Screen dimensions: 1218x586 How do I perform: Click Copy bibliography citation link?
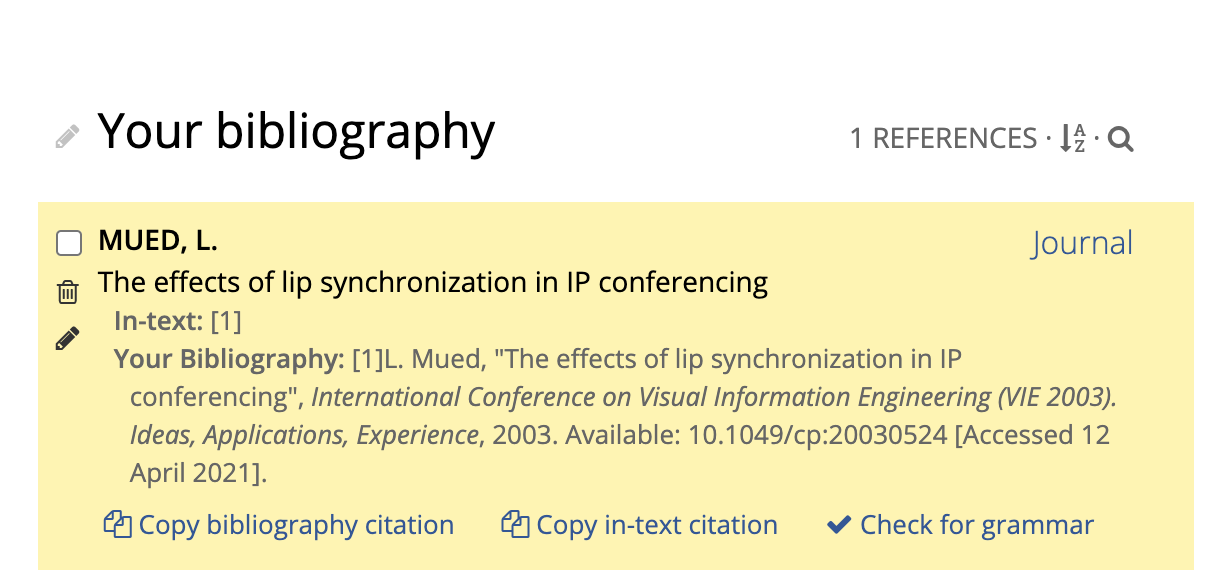tap(296, 525)
